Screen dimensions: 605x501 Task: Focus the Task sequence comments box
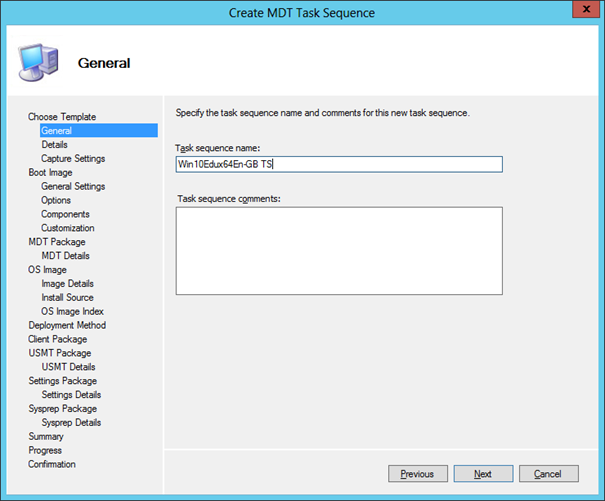click(x=338, y=251)
